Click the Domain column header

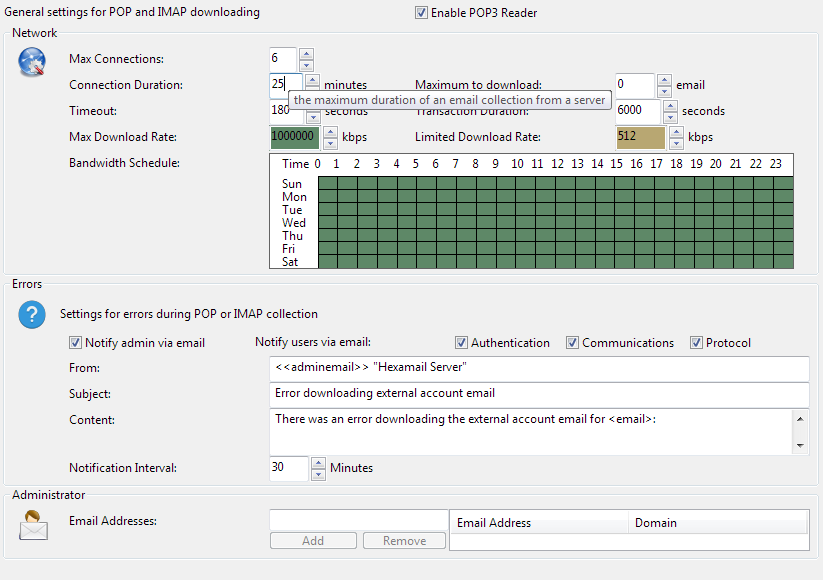coord(717,523)
